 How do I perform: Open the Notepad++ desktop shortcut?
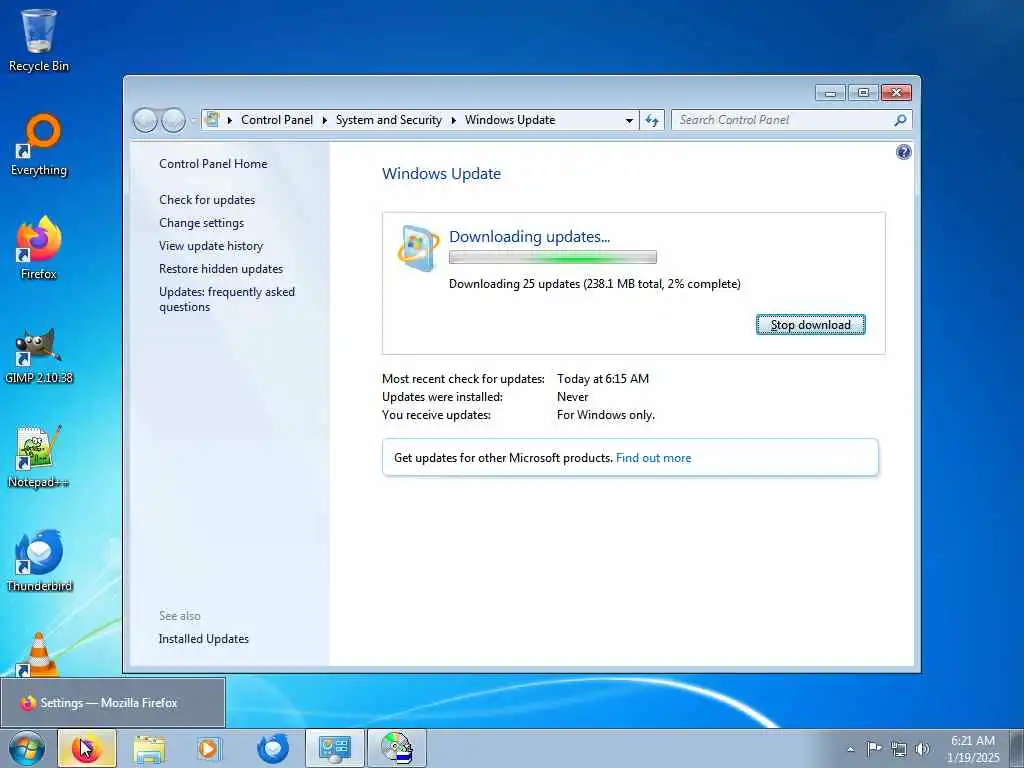coord(39,457)
